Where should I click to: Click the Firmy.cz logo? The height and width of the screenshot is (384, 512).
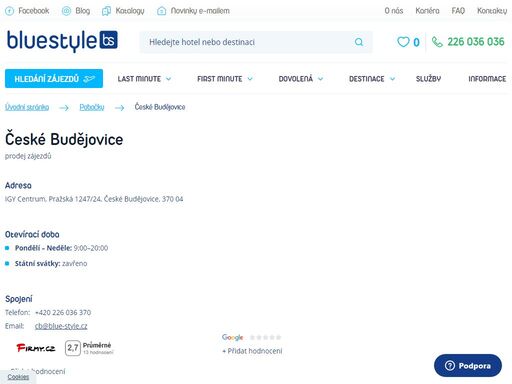click(x=36, y=348)
